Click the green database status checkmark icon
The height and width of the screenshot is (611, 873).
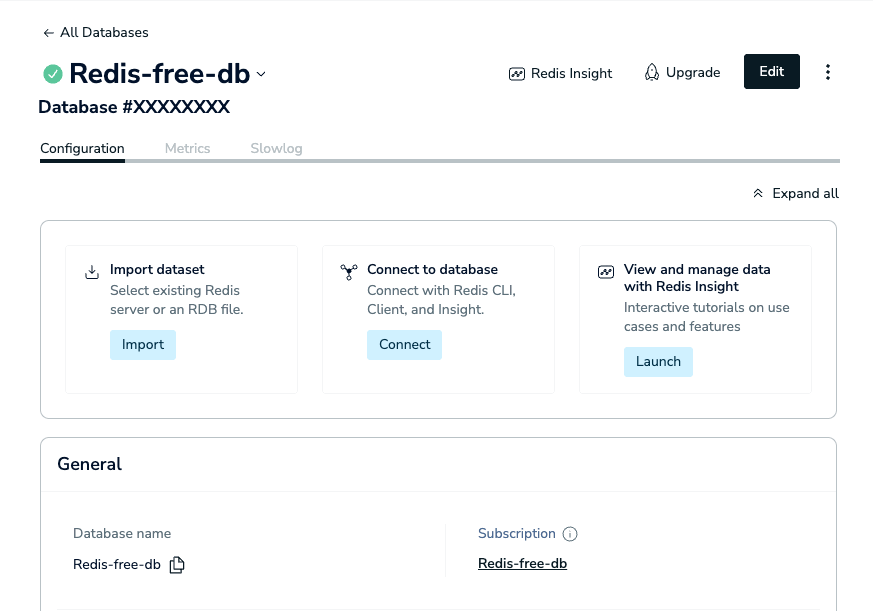tap(53, 74)
